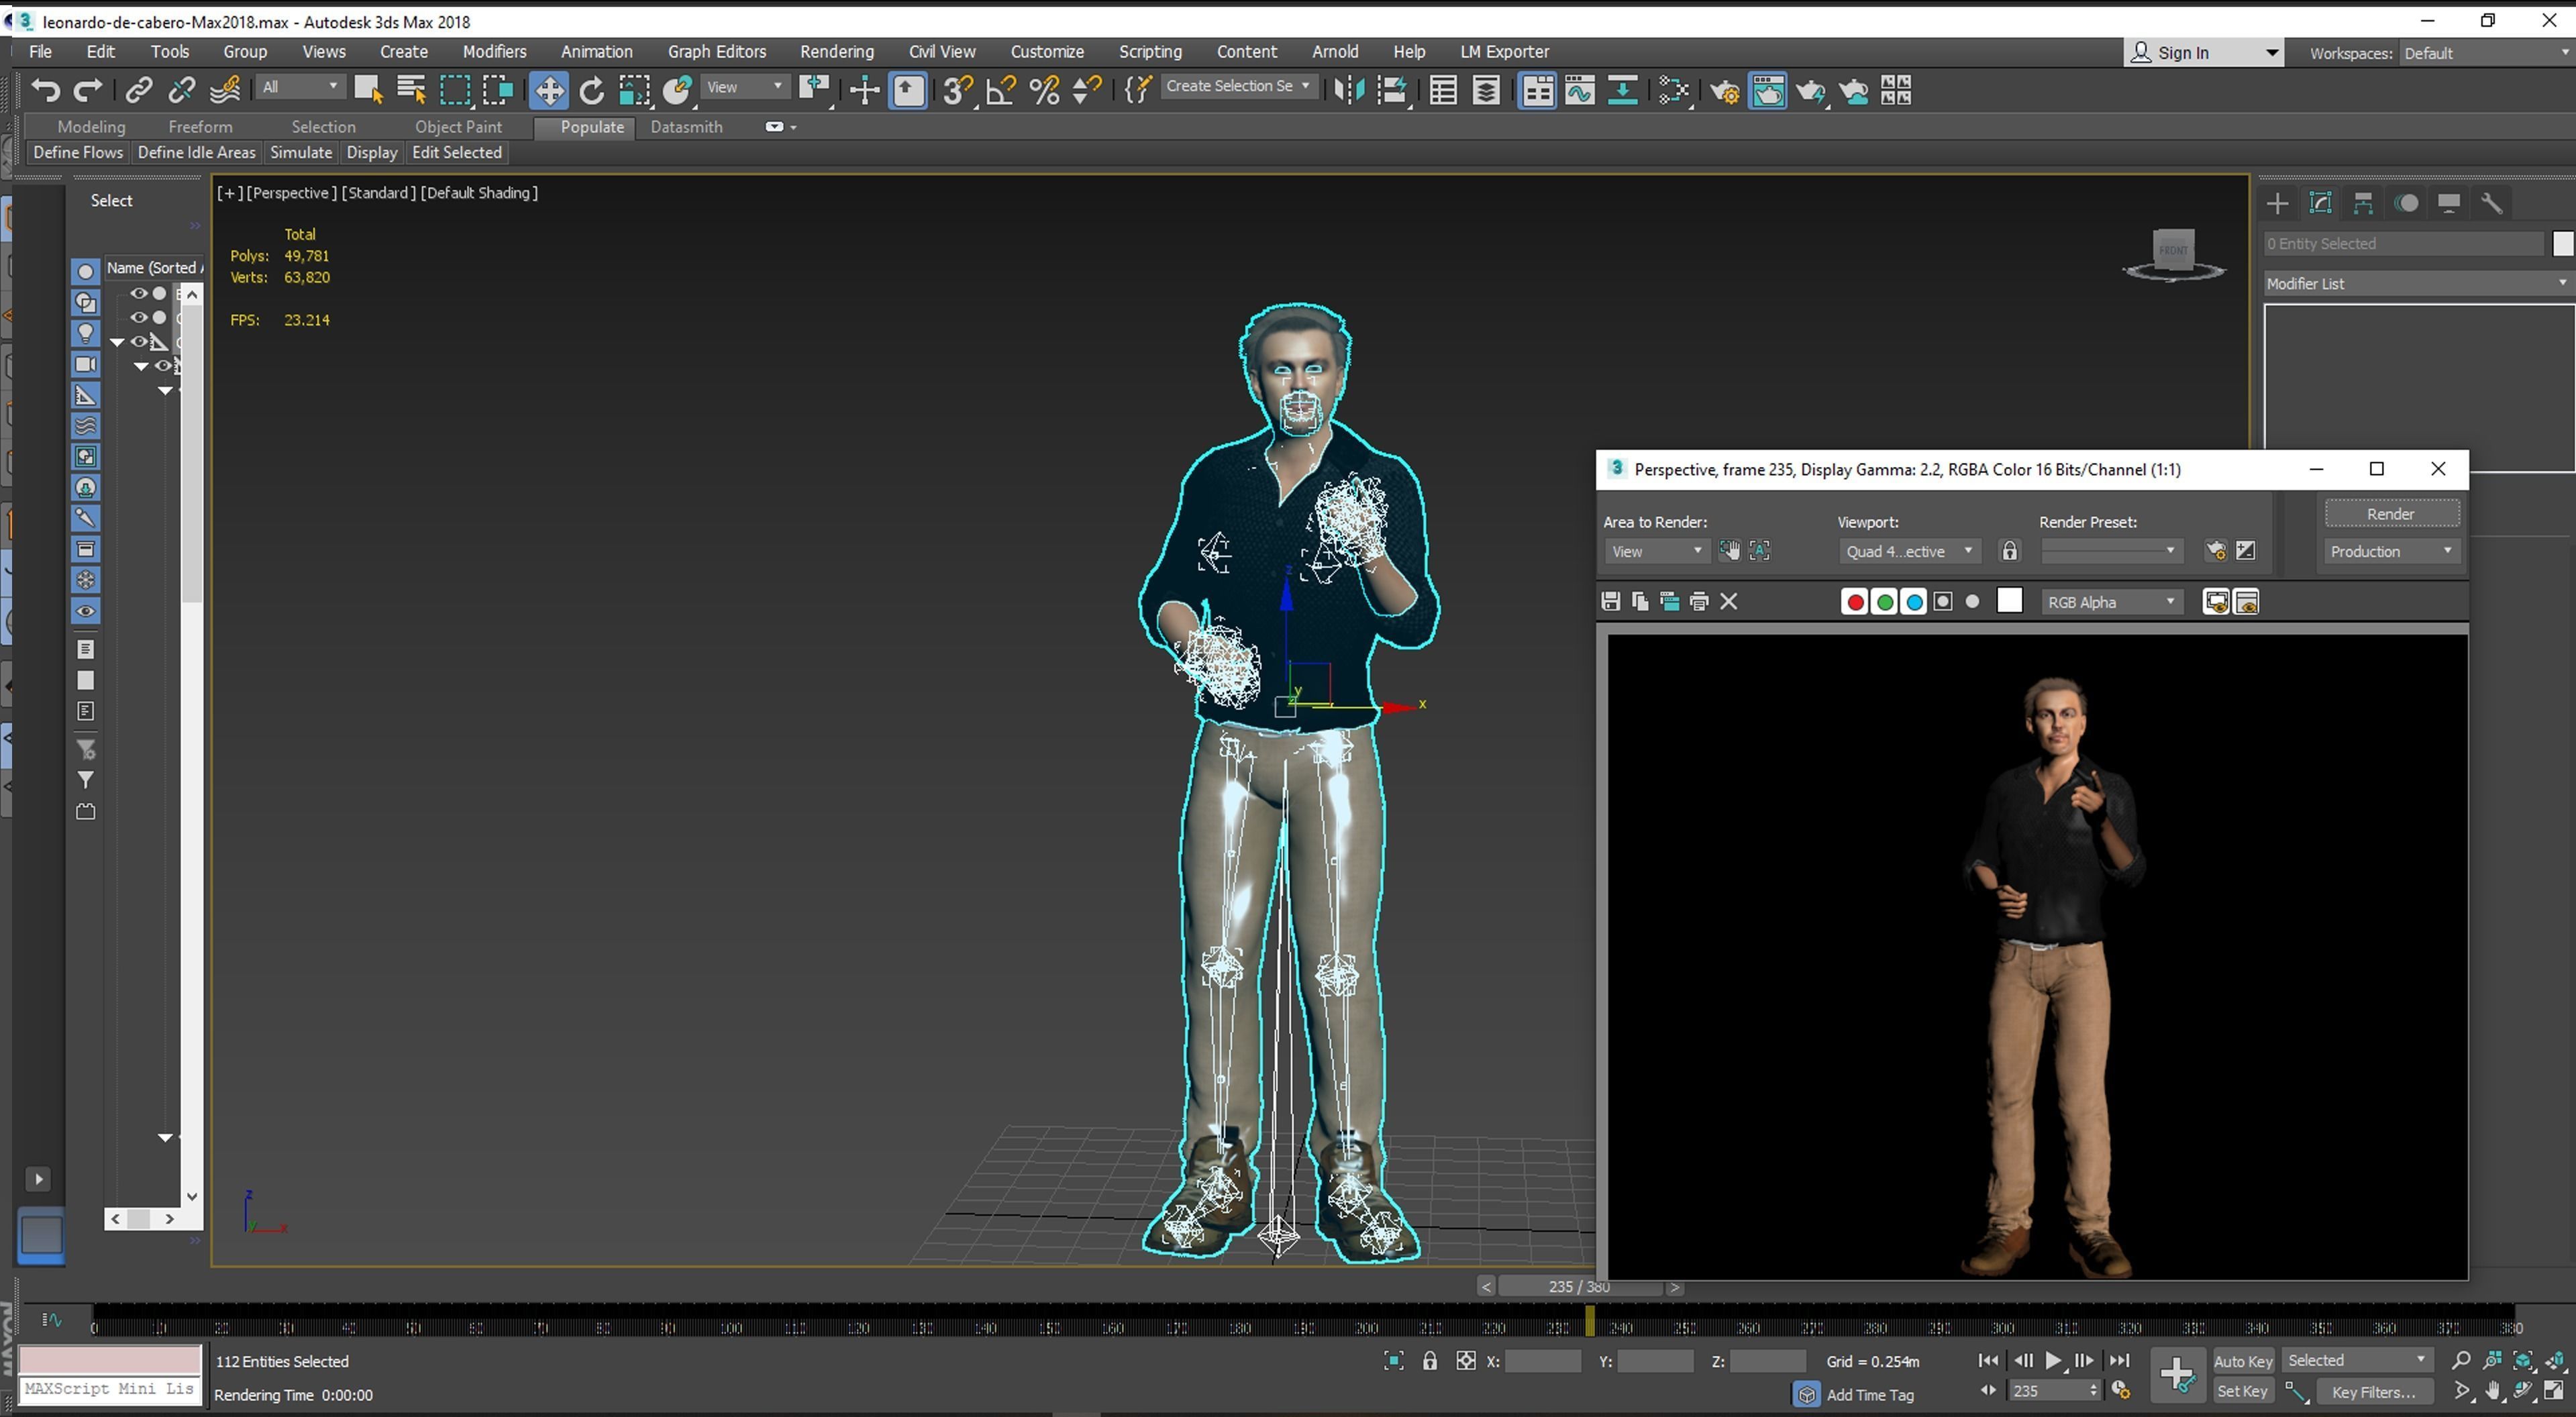Screen dimensions: 2576x1417
Task: Expand the Modifier List dropdown
Action: [2418, 283]
